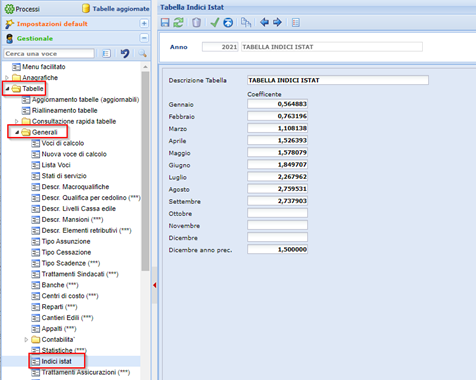Click the Ottobre empty coefficient field
This screenshot has width=476, height=380.
click(x=277, y=213)
